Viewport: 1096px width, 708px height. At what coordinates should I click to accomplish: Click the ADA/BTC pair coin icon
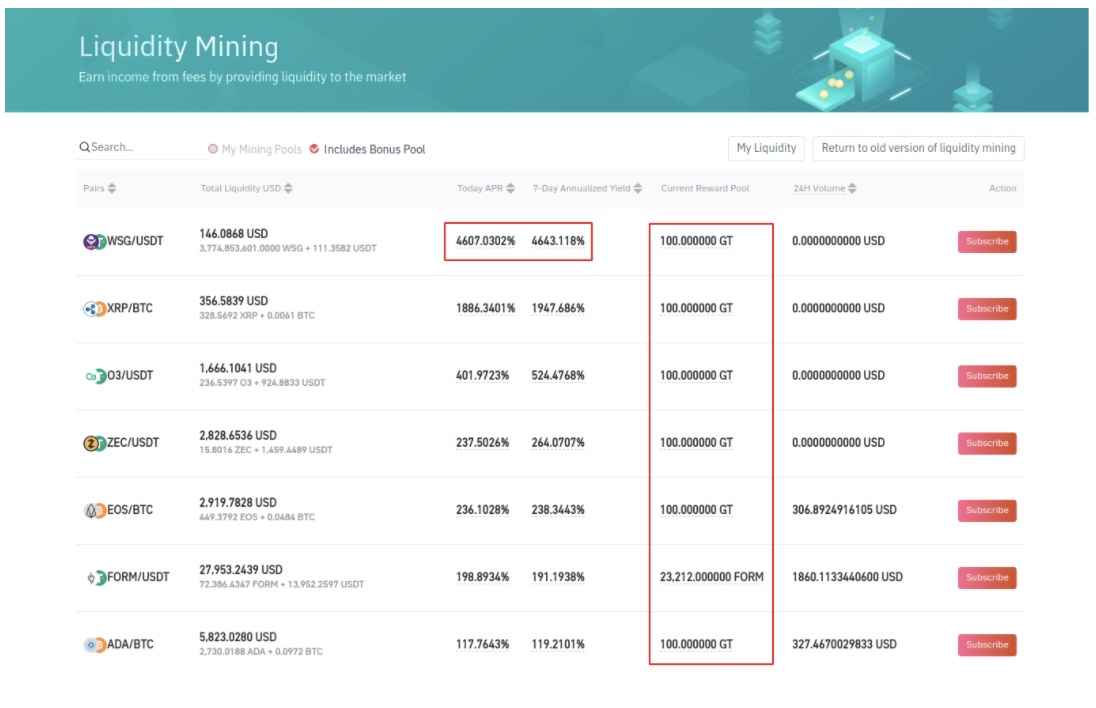[x=94, y=645]
